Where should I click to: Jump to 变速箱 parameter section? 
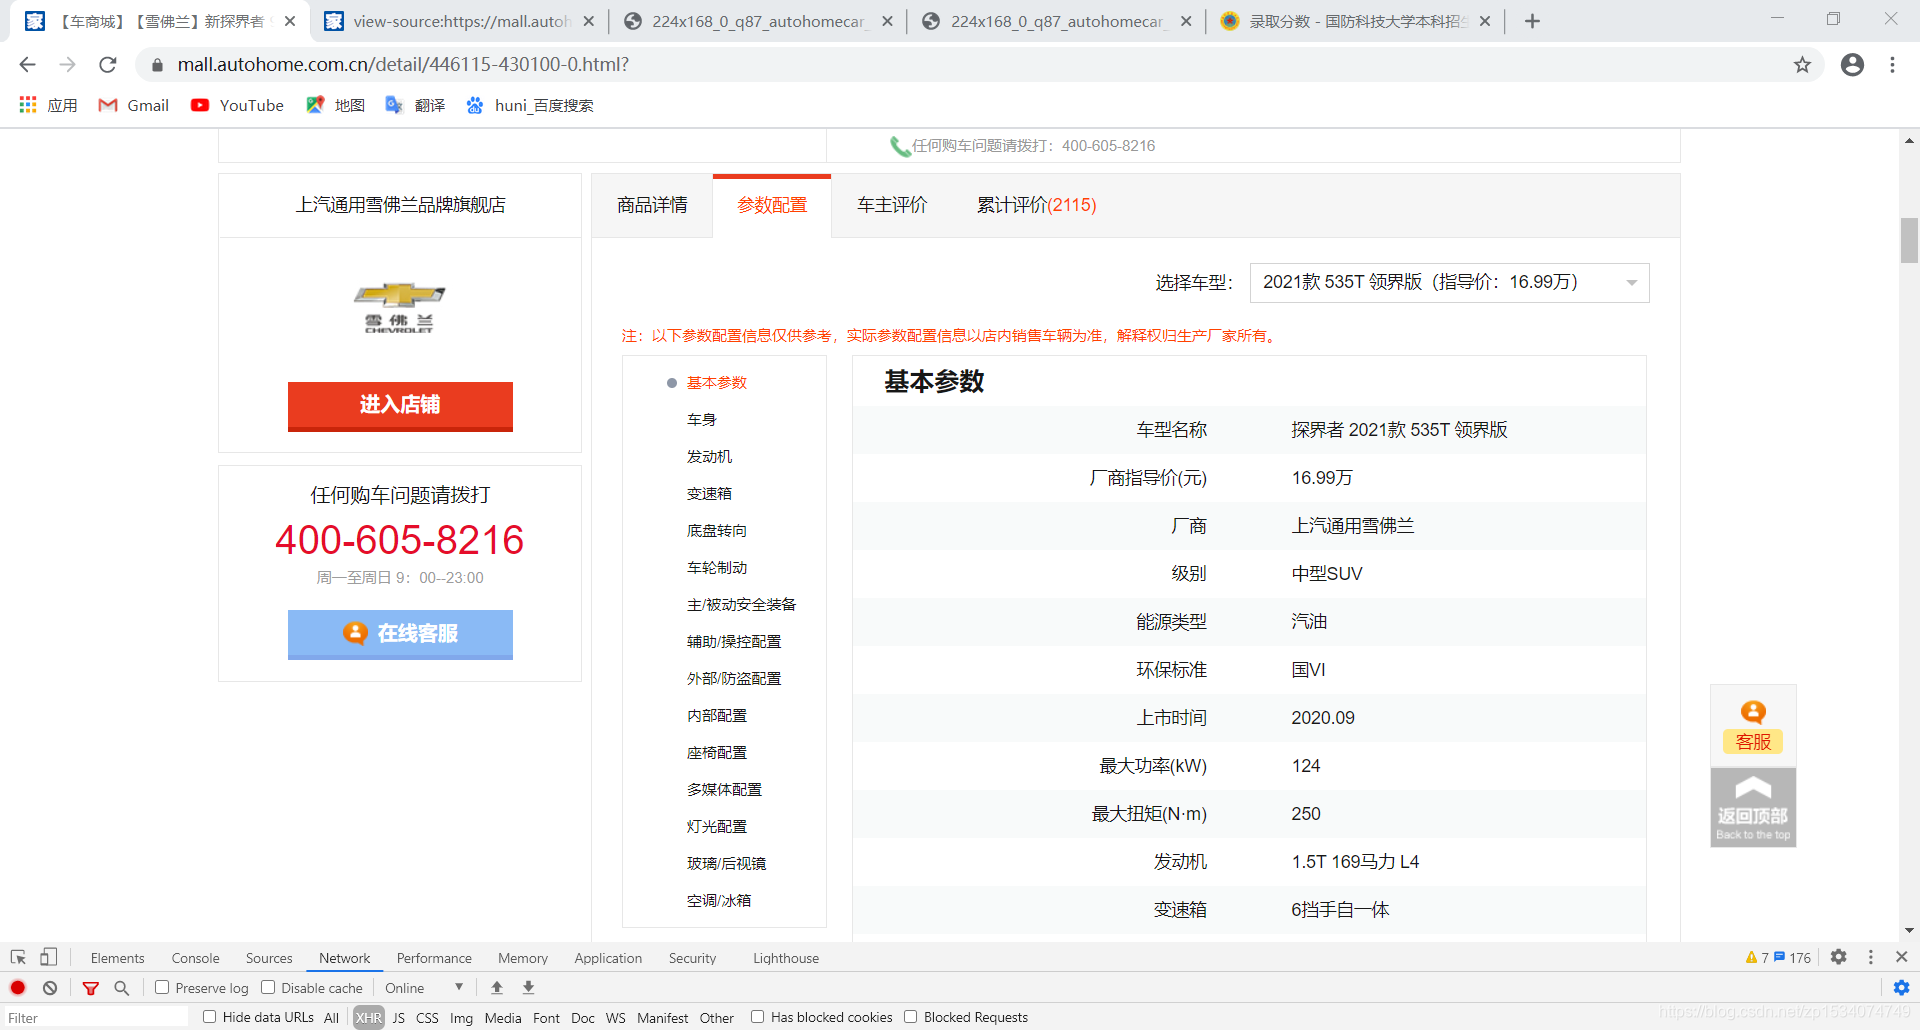coord(709,494)
